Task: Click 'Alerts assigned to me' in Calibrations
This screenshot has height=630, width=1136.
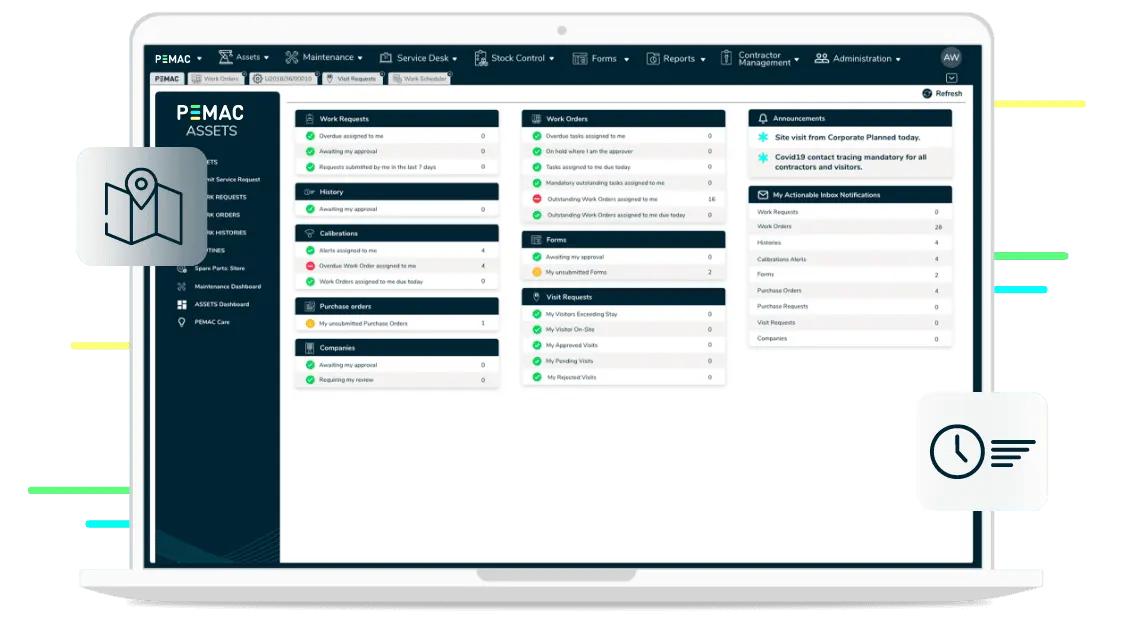Action: [397, 251]
